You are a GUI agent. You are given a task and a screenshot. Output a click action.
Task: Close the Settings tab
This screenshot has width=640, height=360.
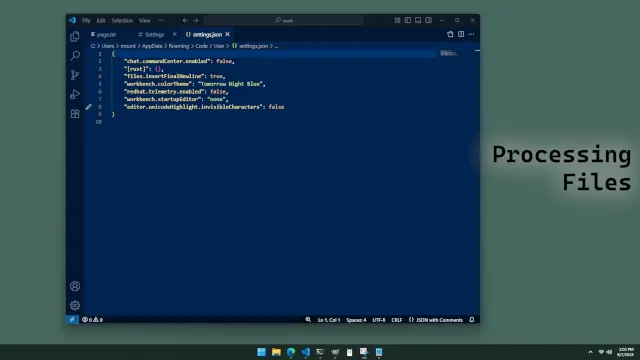click(174, 34)
